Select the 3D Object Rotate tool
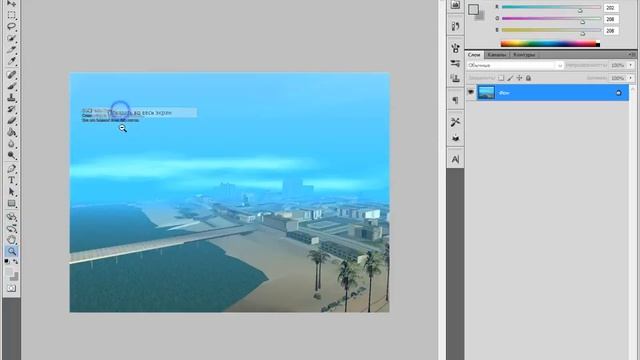 [11, 217]
